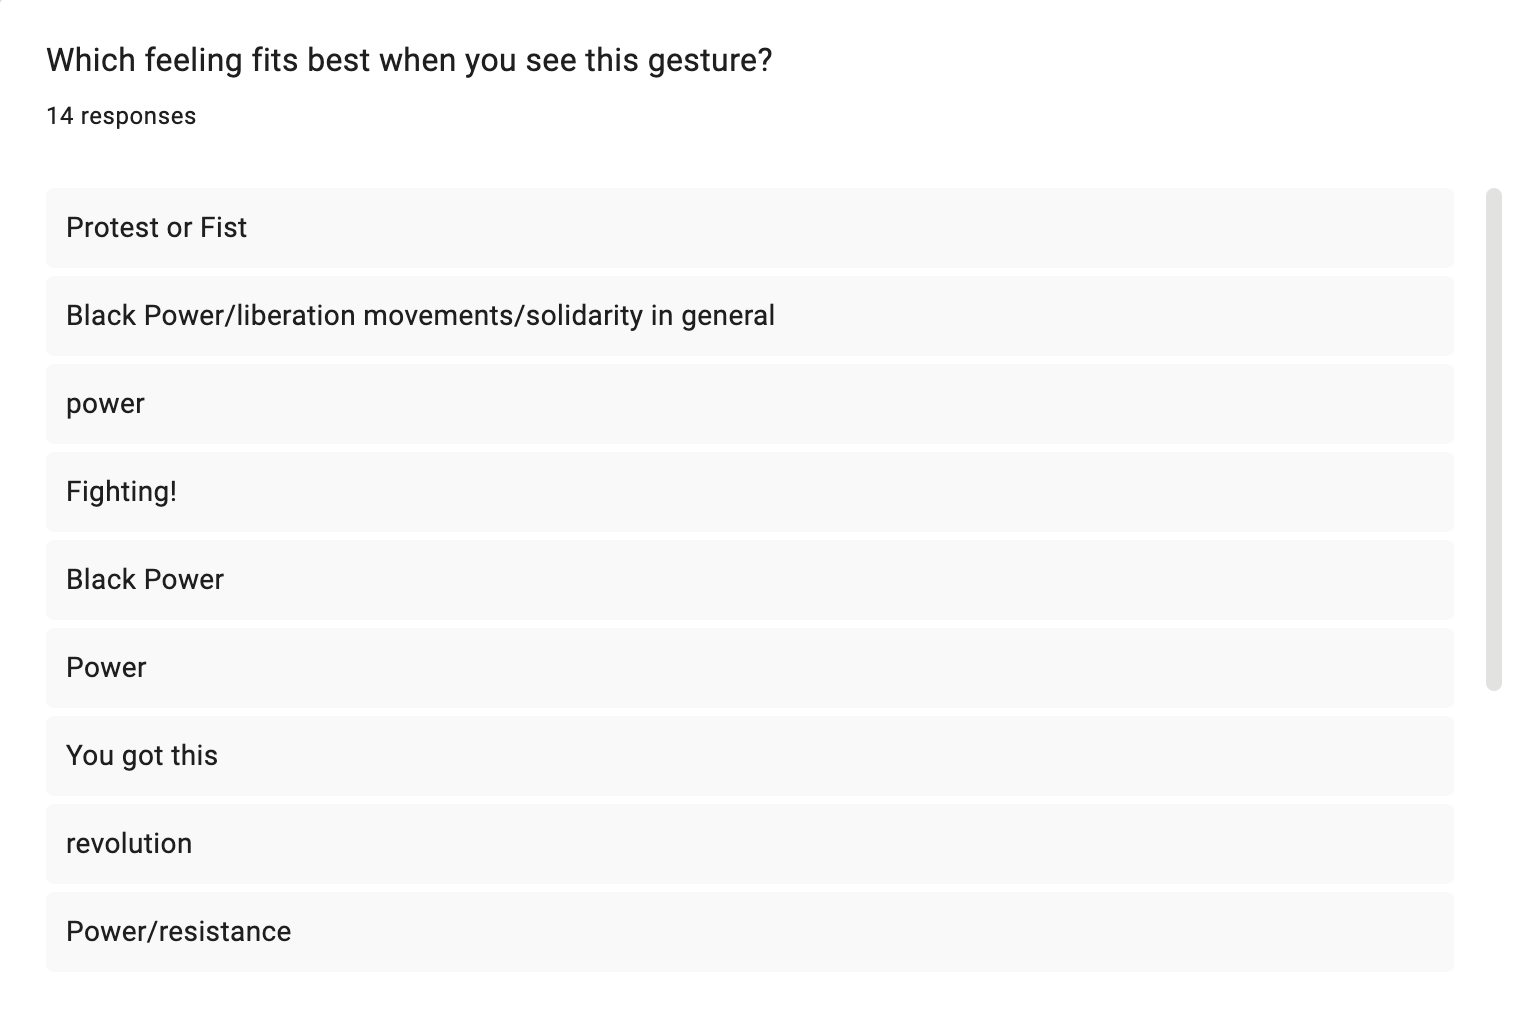
Task: Click the 'revolution' response row
Action: coord(750,844)
